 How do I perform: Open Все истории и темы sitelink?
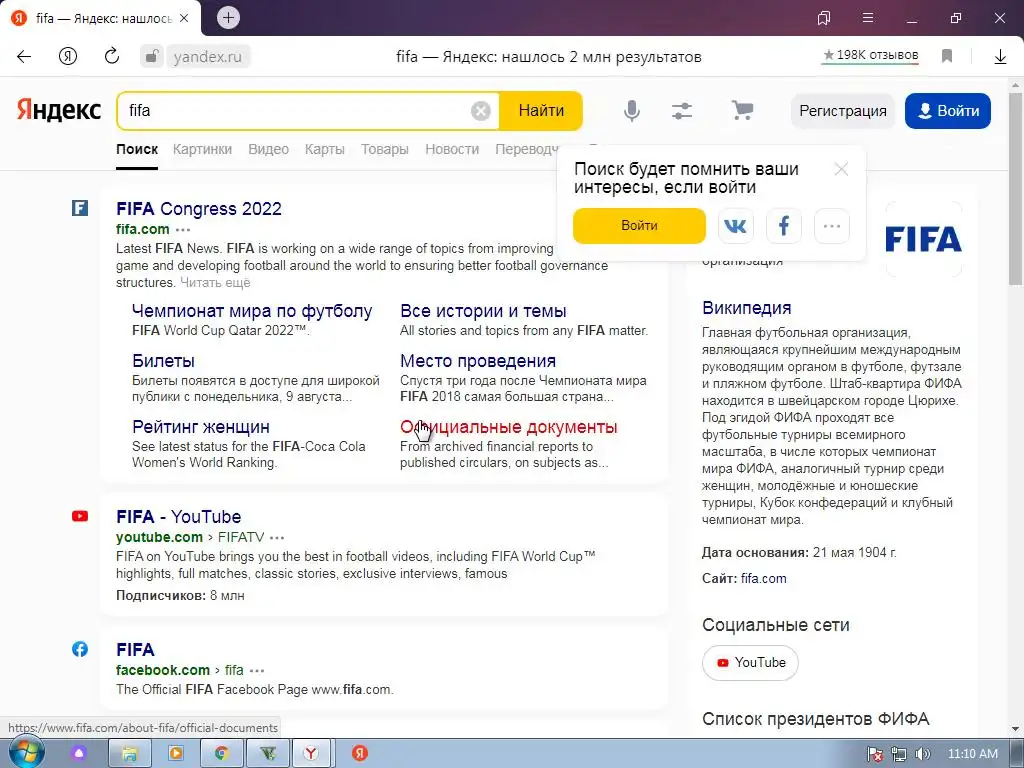click(483, 311)
